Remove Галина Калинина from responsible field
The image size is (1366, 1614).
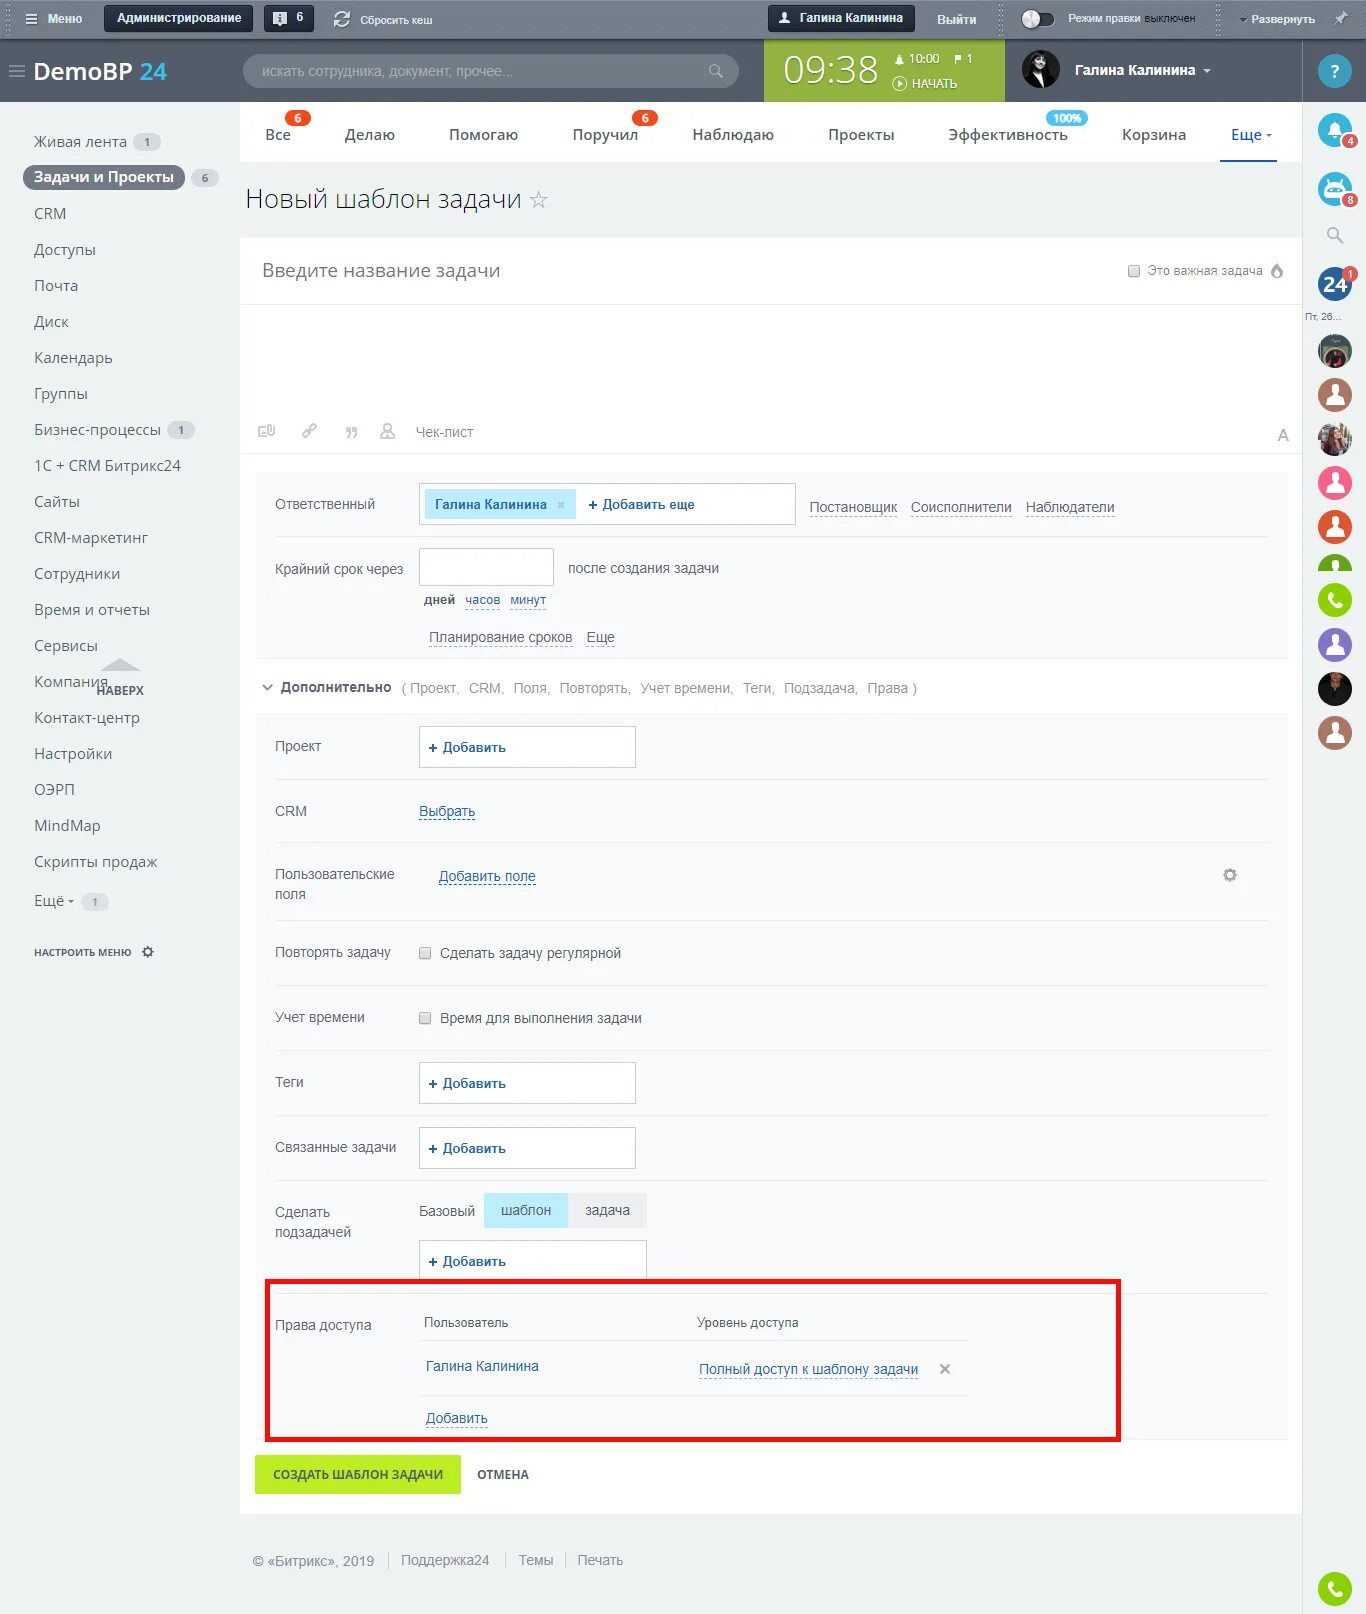point(561,505)
